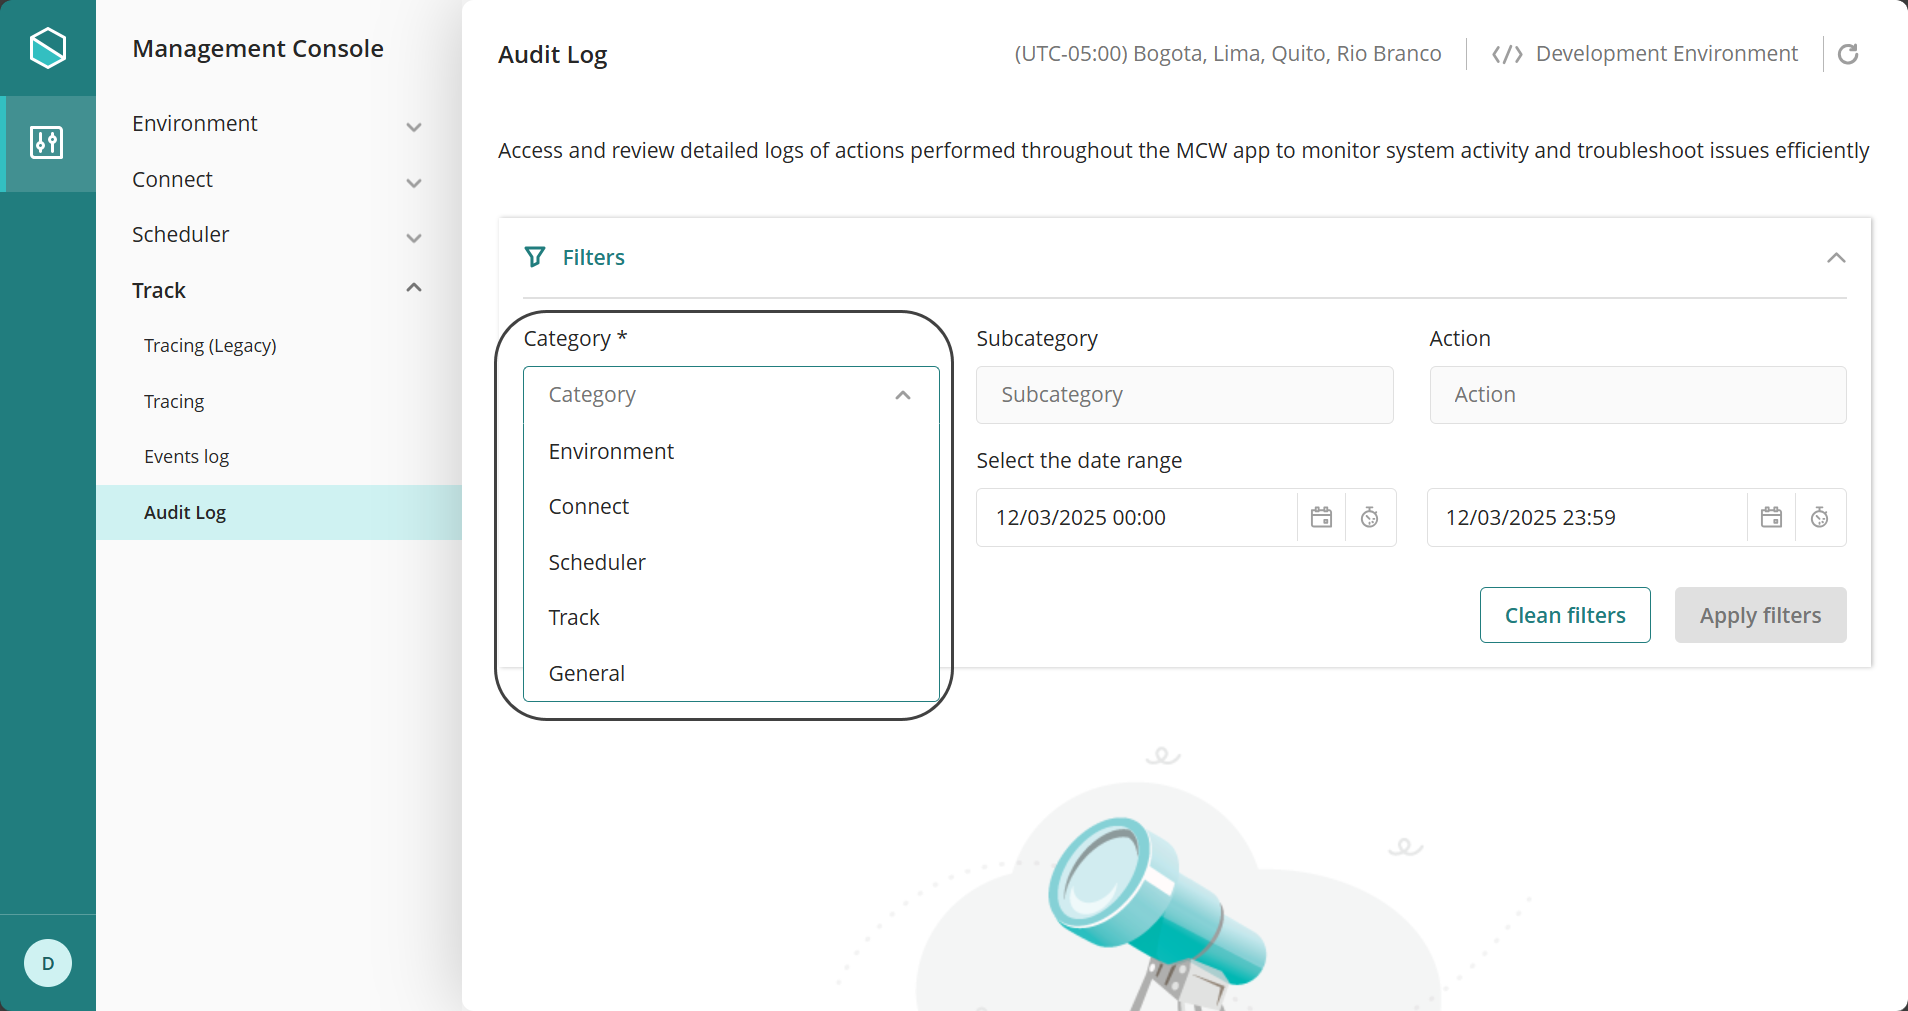1908x1011 pixels.
Task: Collapse the Track sidebar section
Action: click(x=414, y=289)
